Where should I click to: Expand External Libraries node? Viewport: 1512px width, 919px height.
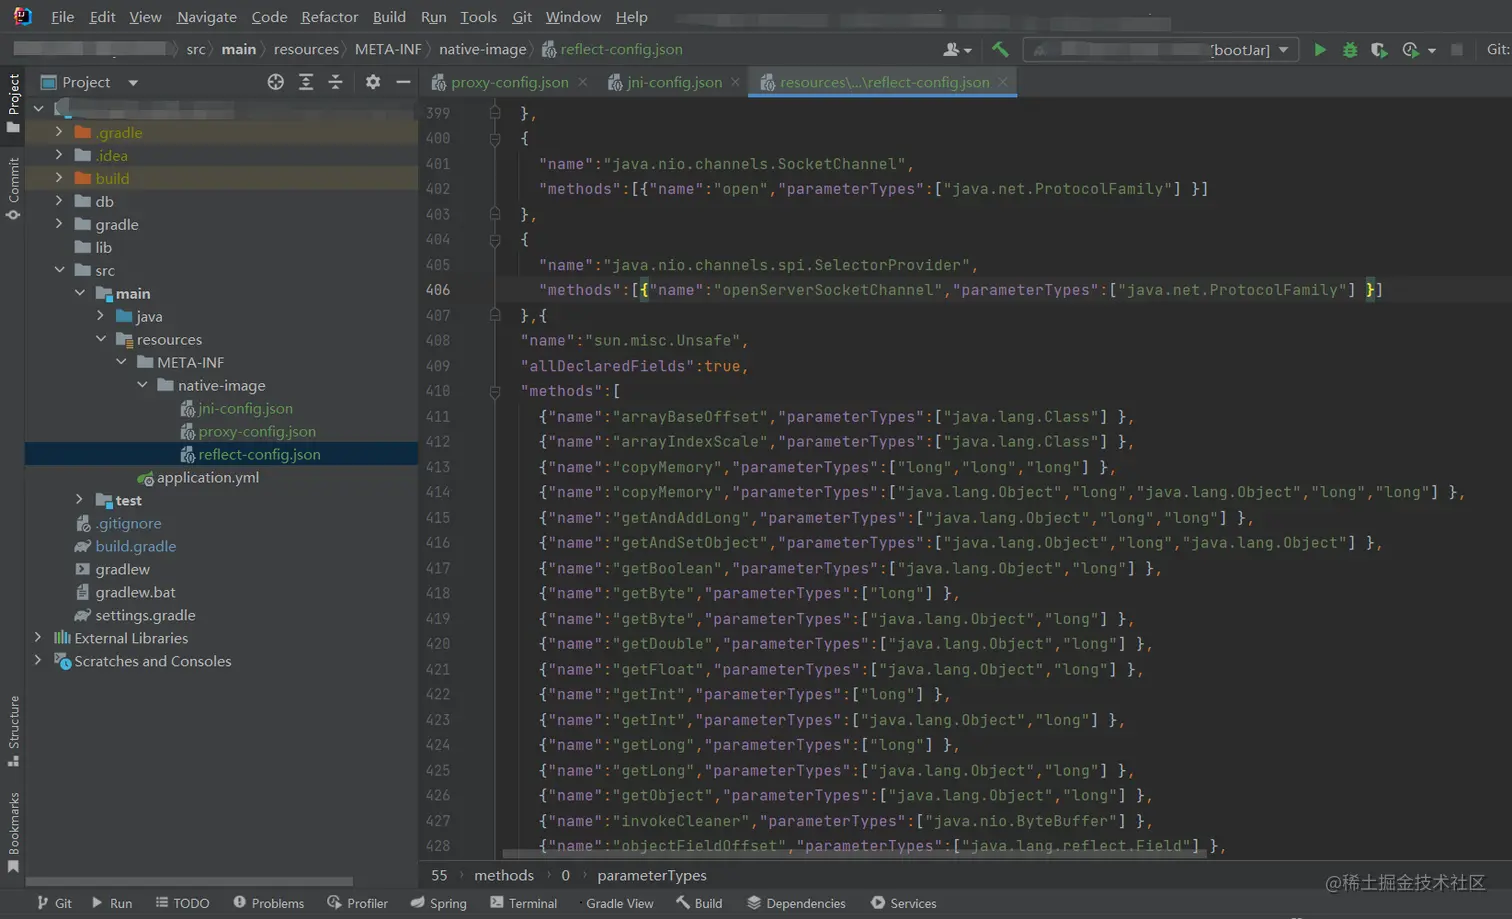tap(38, 638)
